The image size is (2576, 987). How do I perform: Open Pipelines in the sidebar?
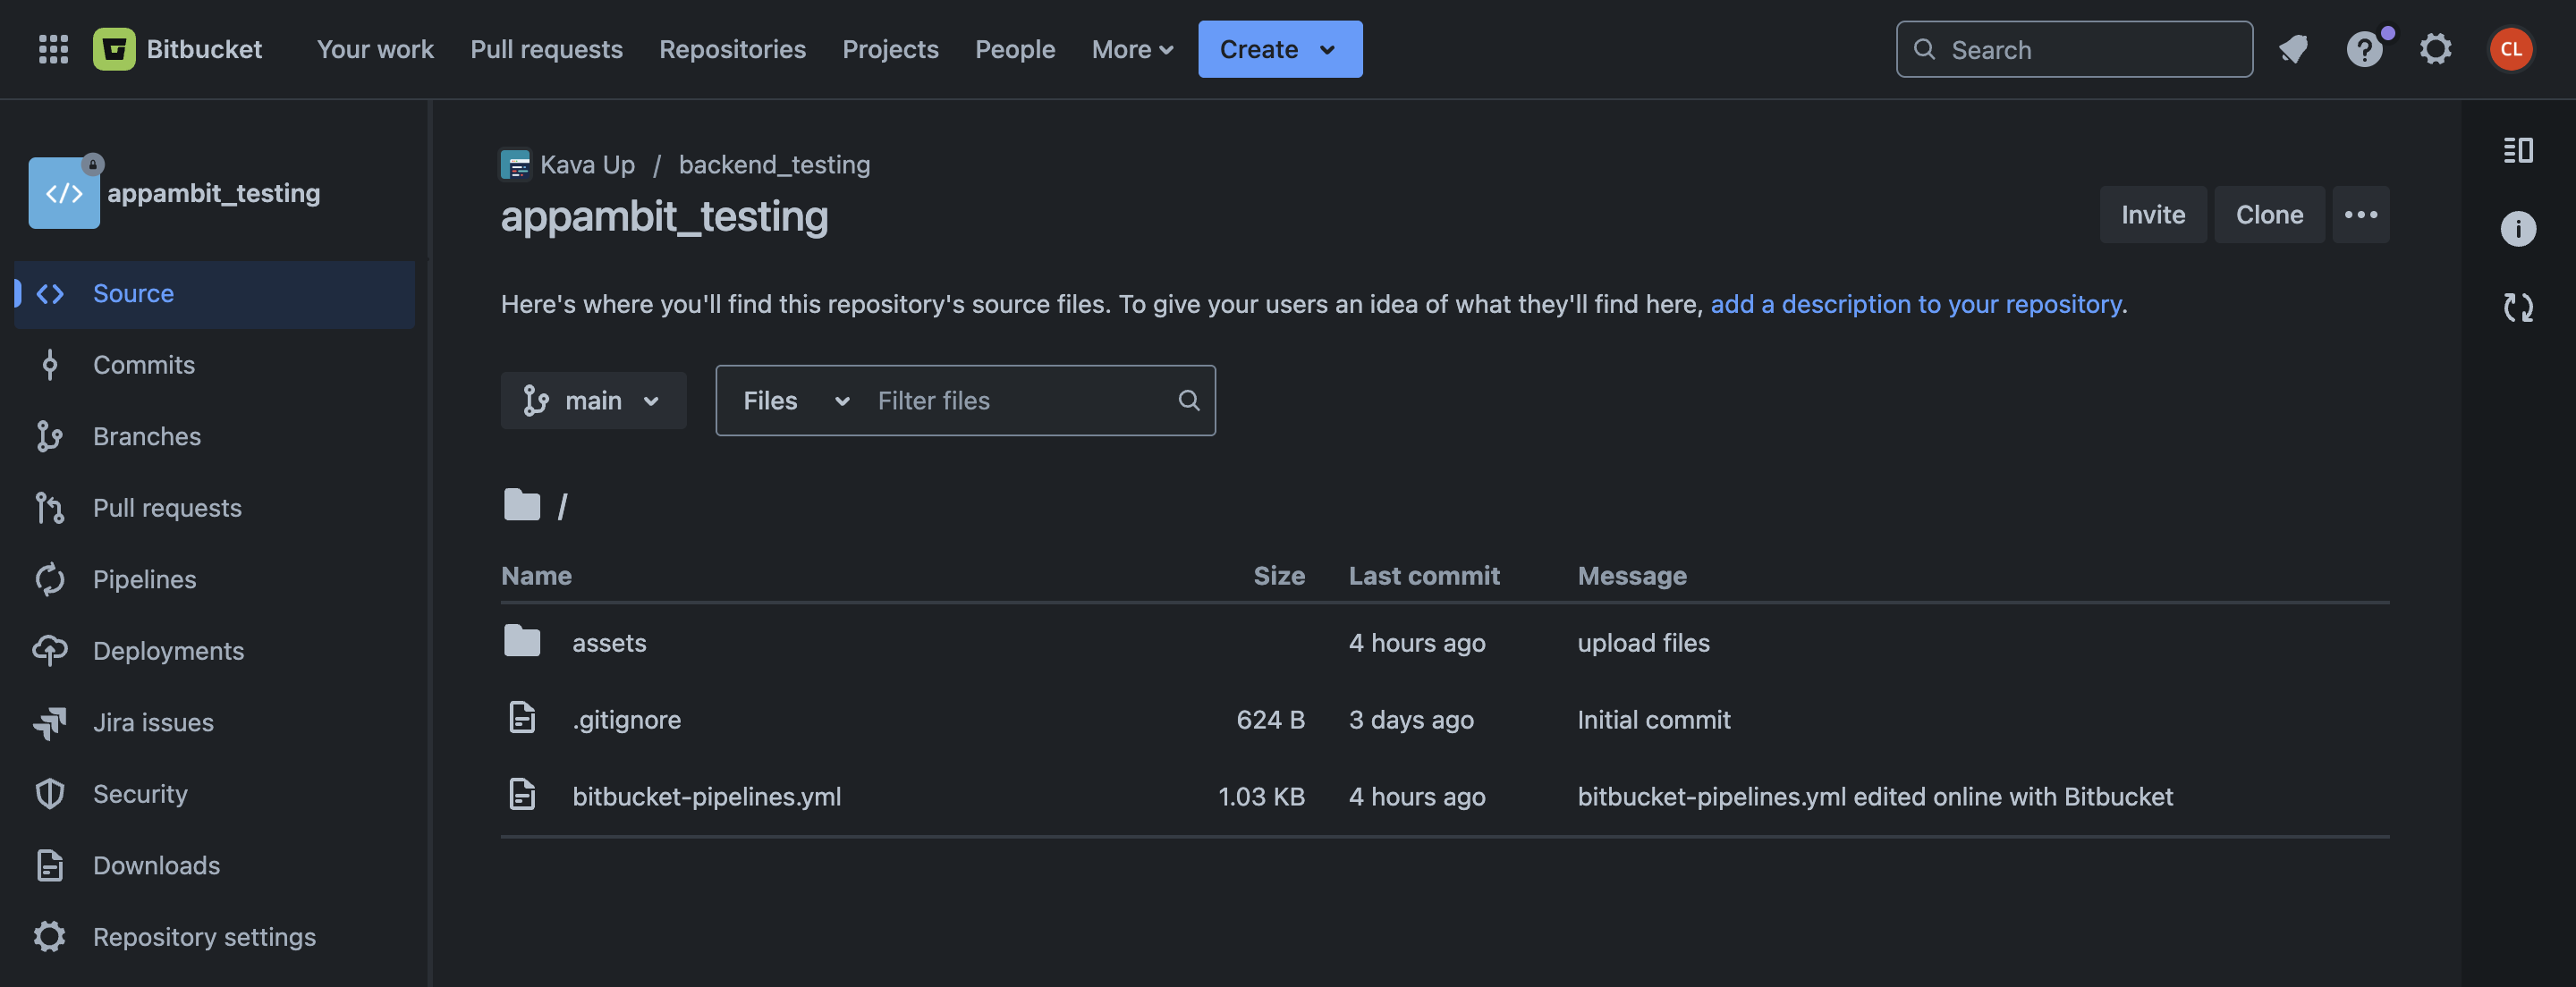(x=144, y=579)
